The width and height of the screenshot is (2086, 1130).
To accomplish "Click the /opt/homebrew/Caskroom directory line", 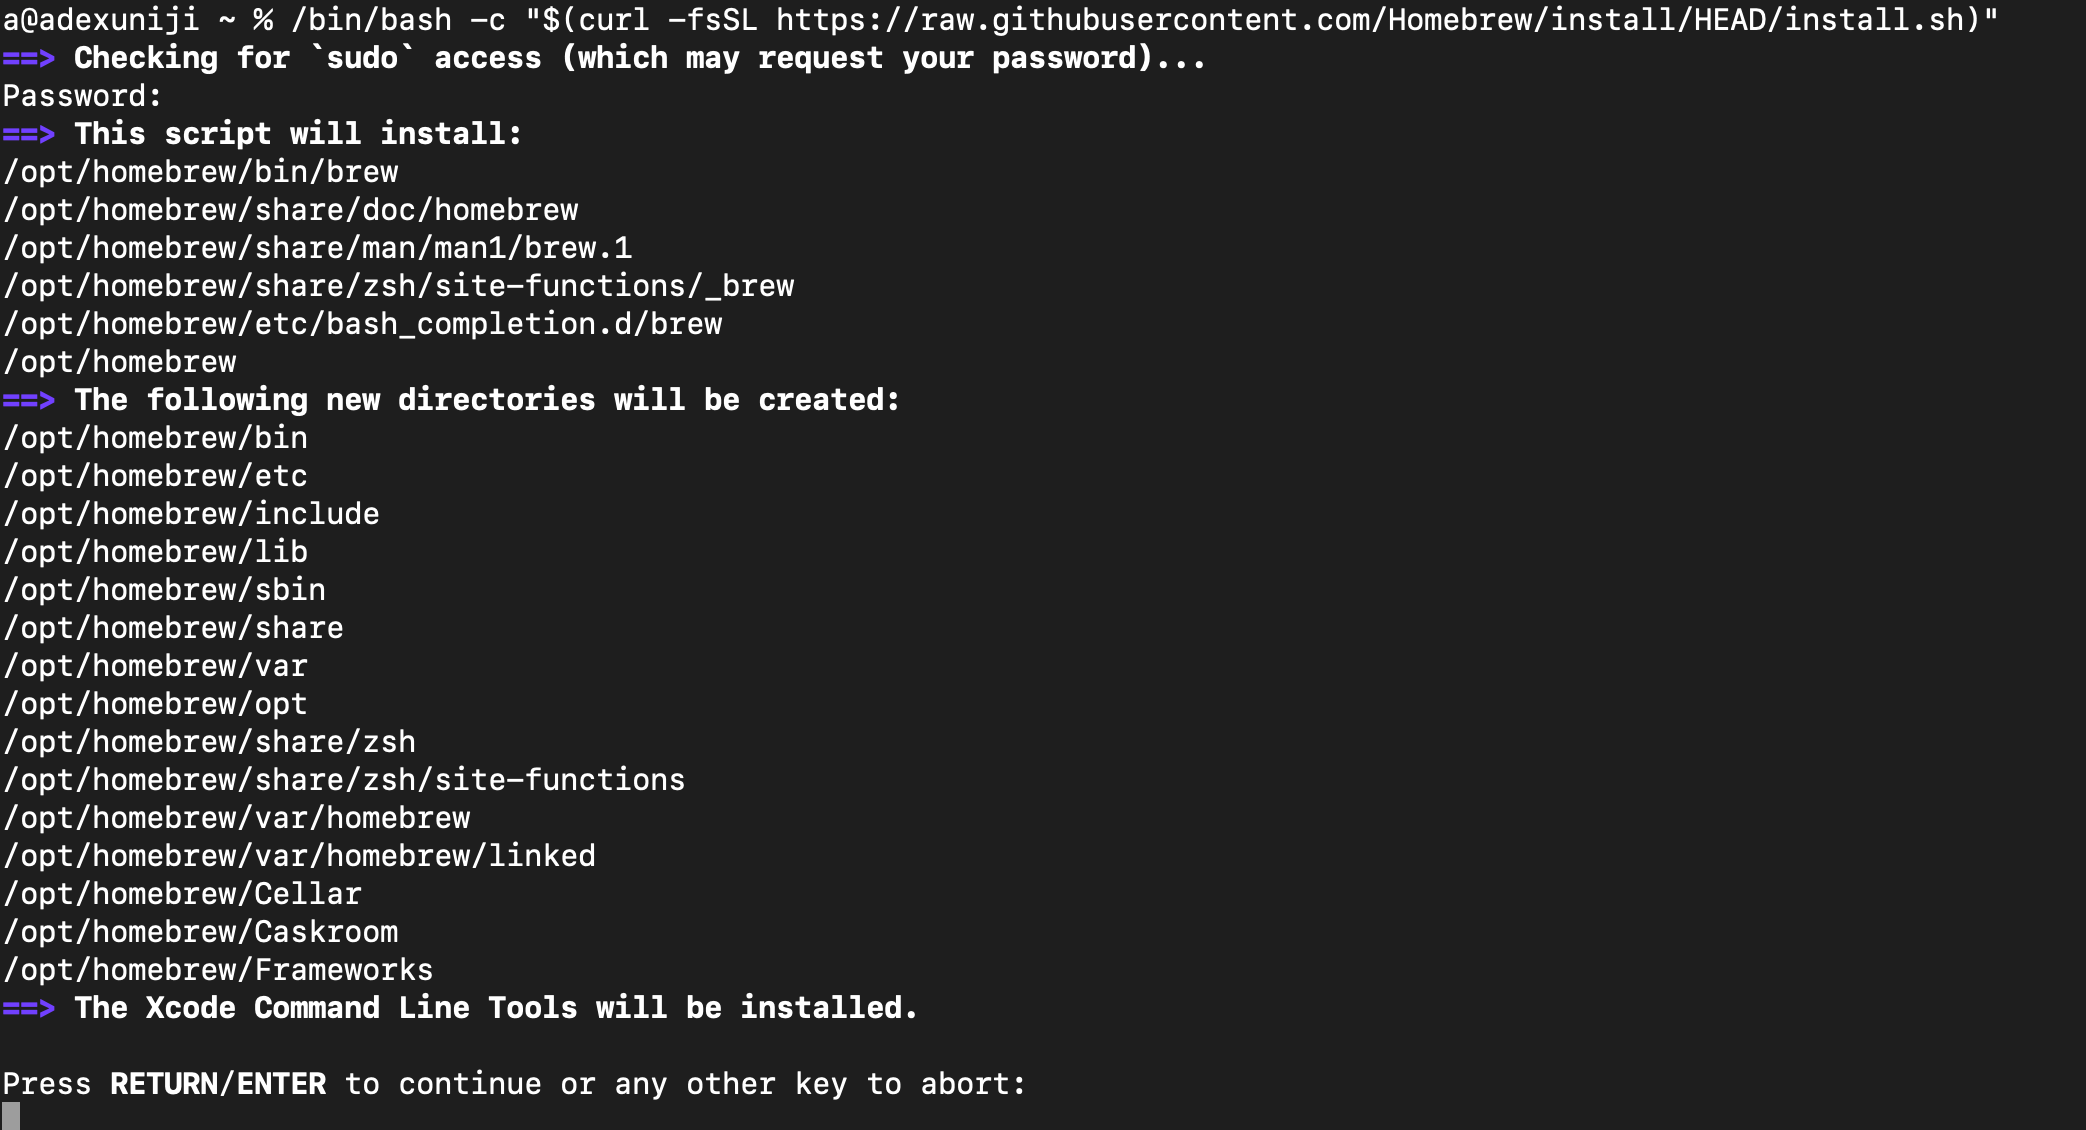I will click(201, 932).
